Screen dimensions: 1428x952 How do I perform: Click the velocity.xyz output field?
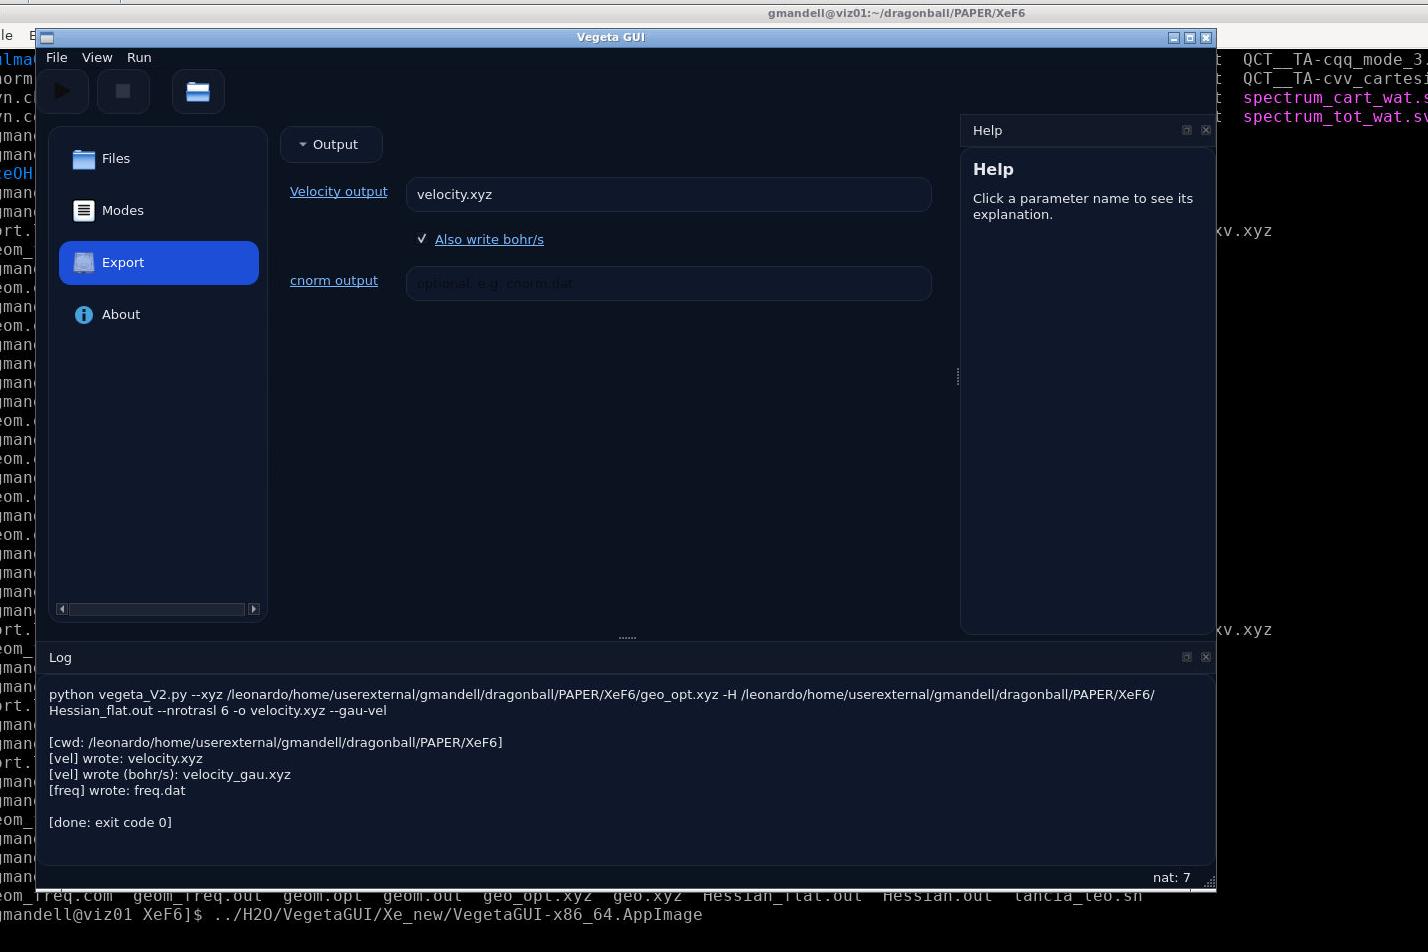[x=669, y=194]
